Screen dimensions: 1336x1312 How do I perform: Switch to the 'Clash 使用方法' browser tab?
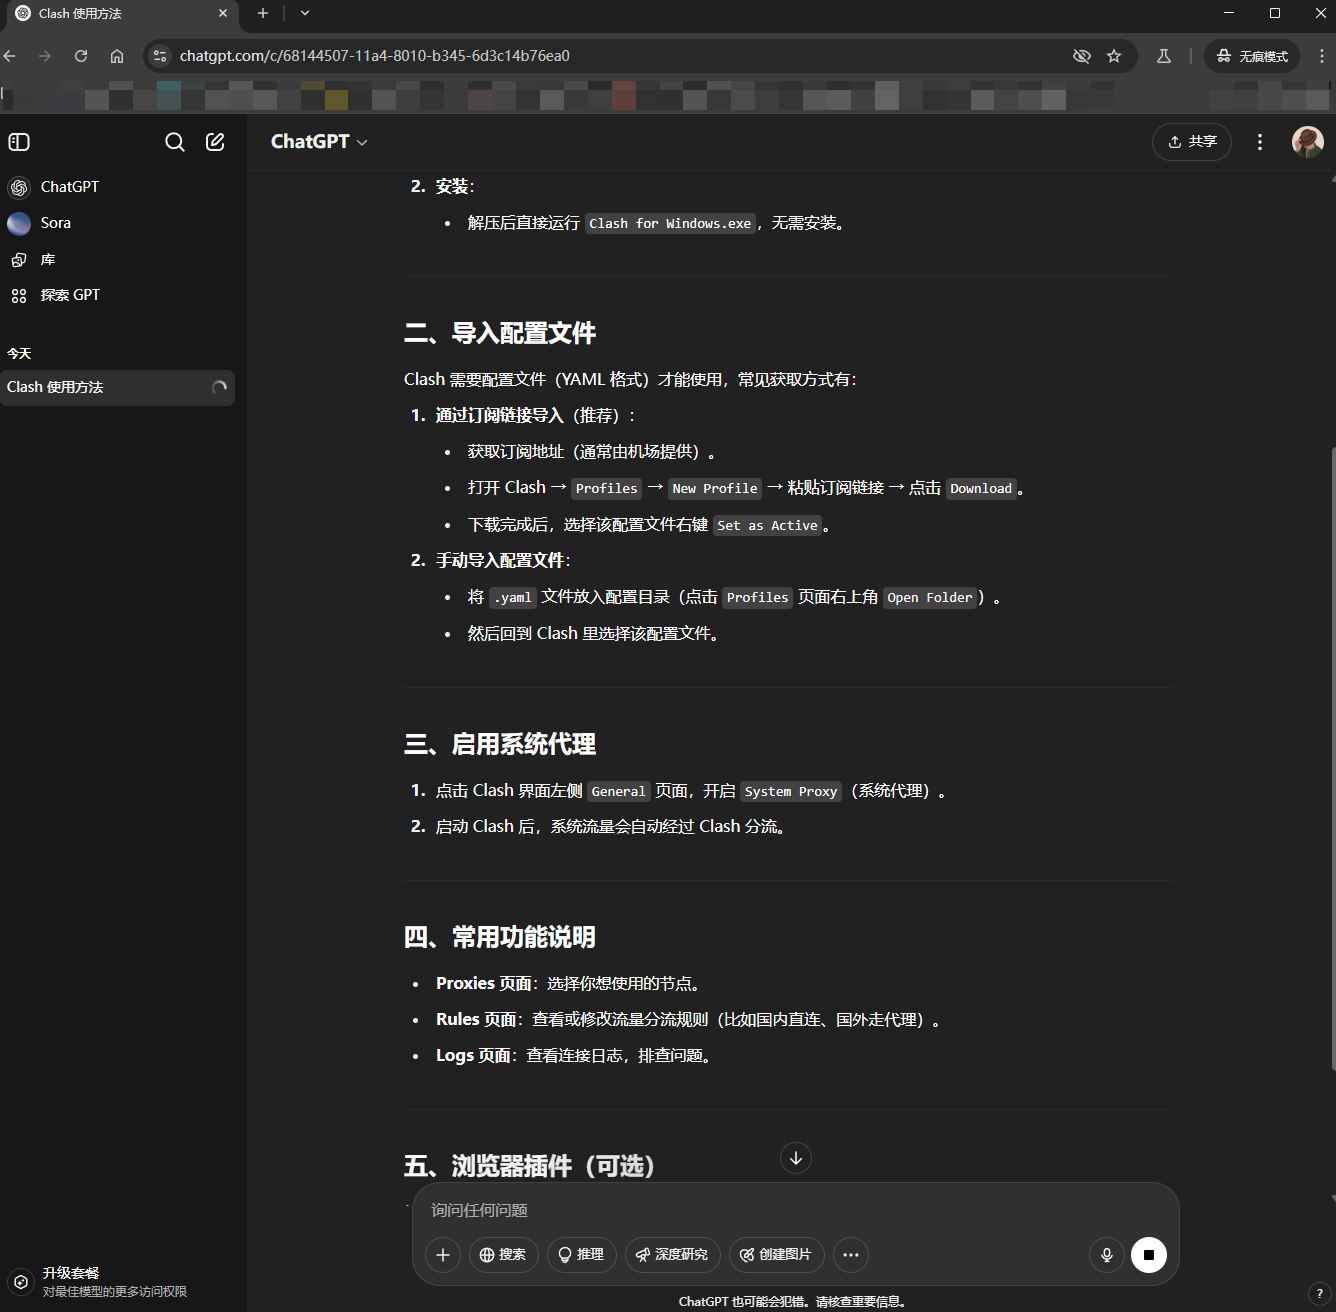(120, 14)
